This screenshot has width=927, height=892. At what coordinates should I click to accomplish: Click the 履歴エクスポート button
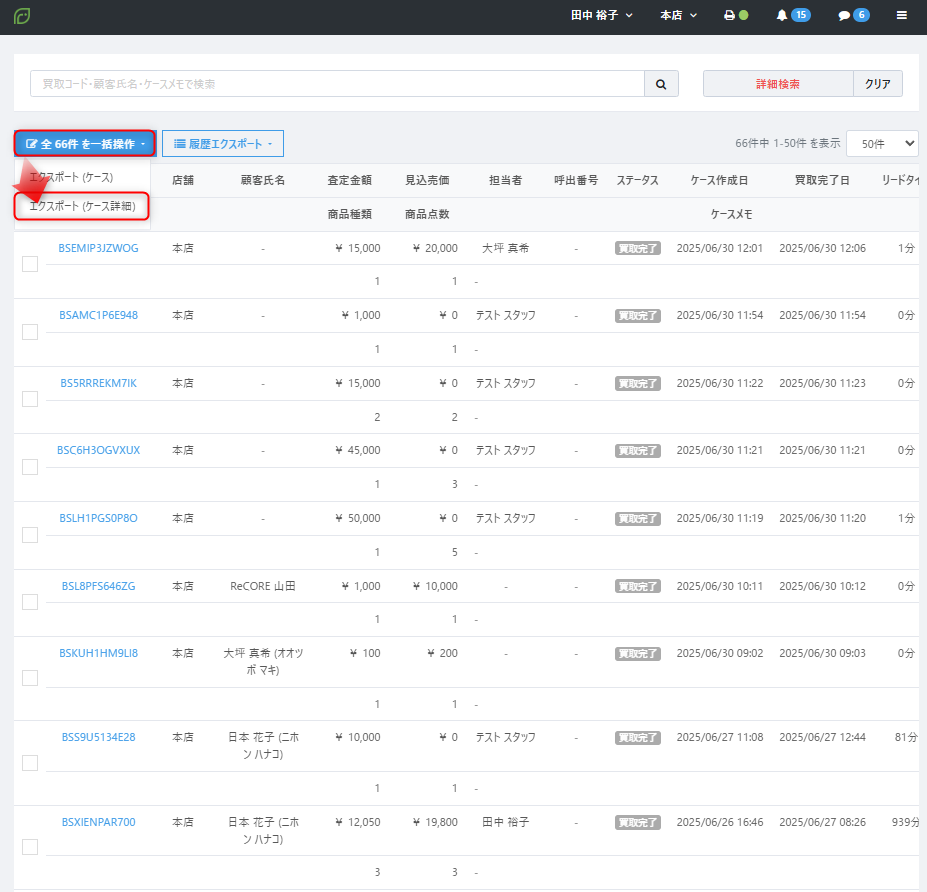(222, 144)
